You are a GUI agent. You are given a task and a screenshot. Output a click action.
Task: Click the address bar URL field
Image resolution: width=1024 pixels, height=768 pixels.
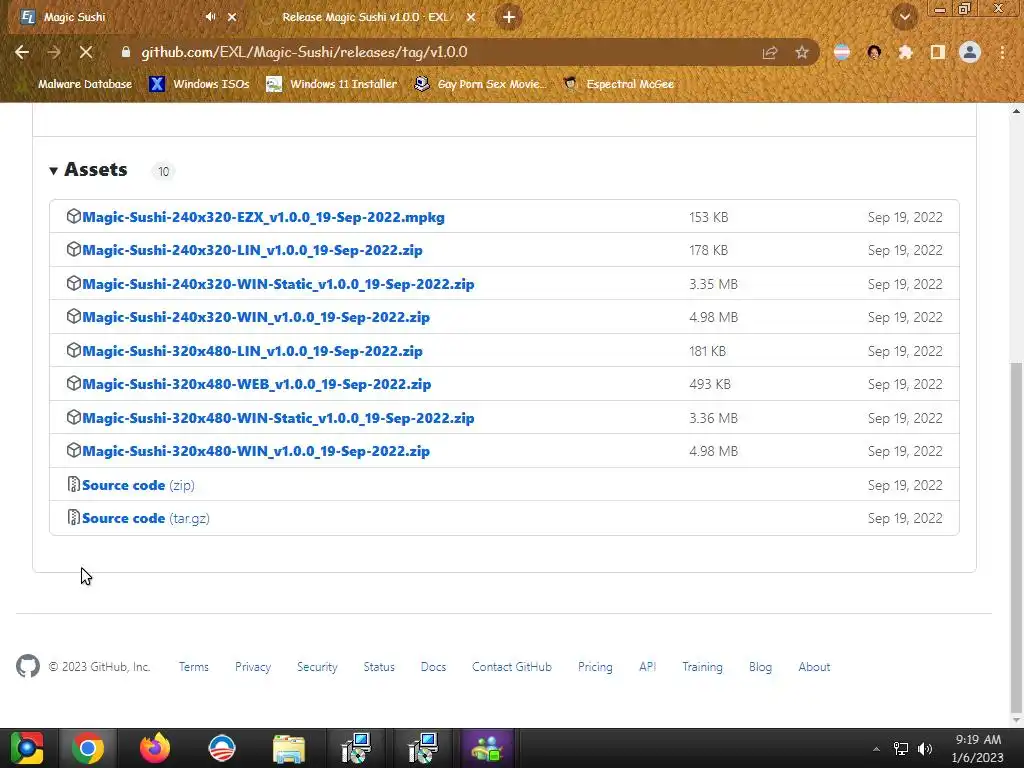point(444,52)
